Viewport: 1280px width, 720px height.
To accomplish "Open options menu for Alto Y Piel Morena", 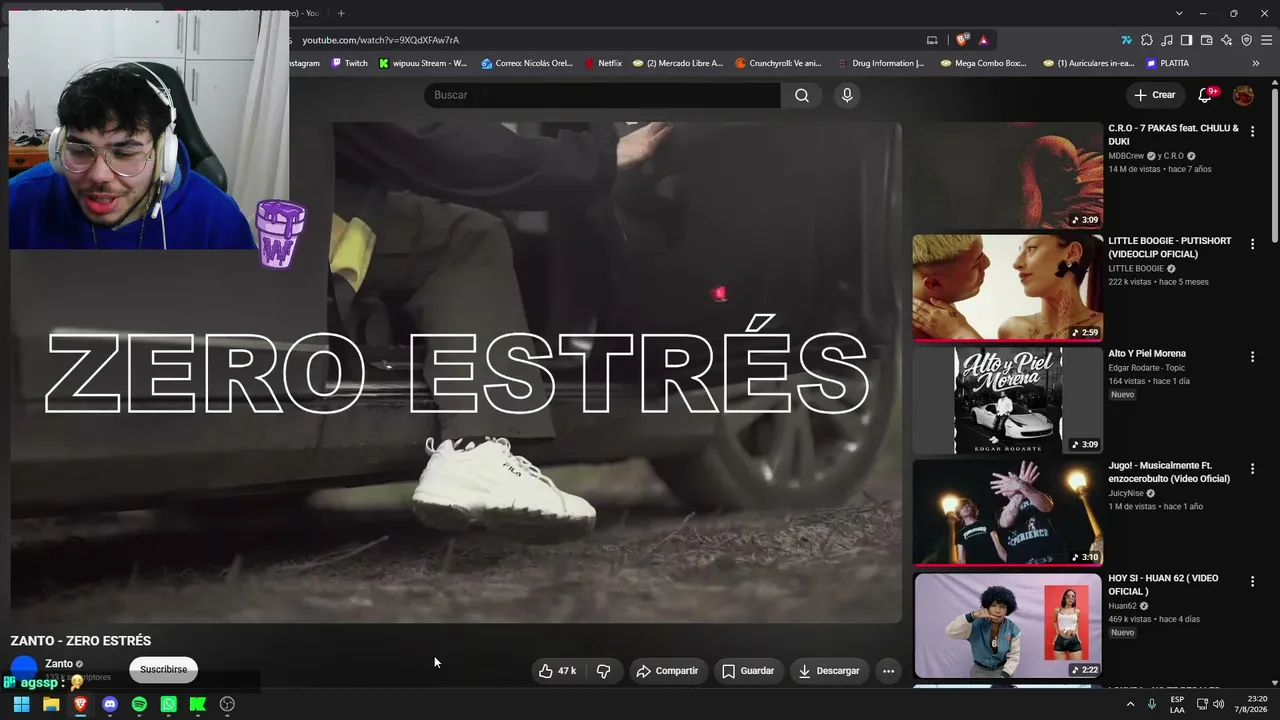I will tap(1252, 357).
